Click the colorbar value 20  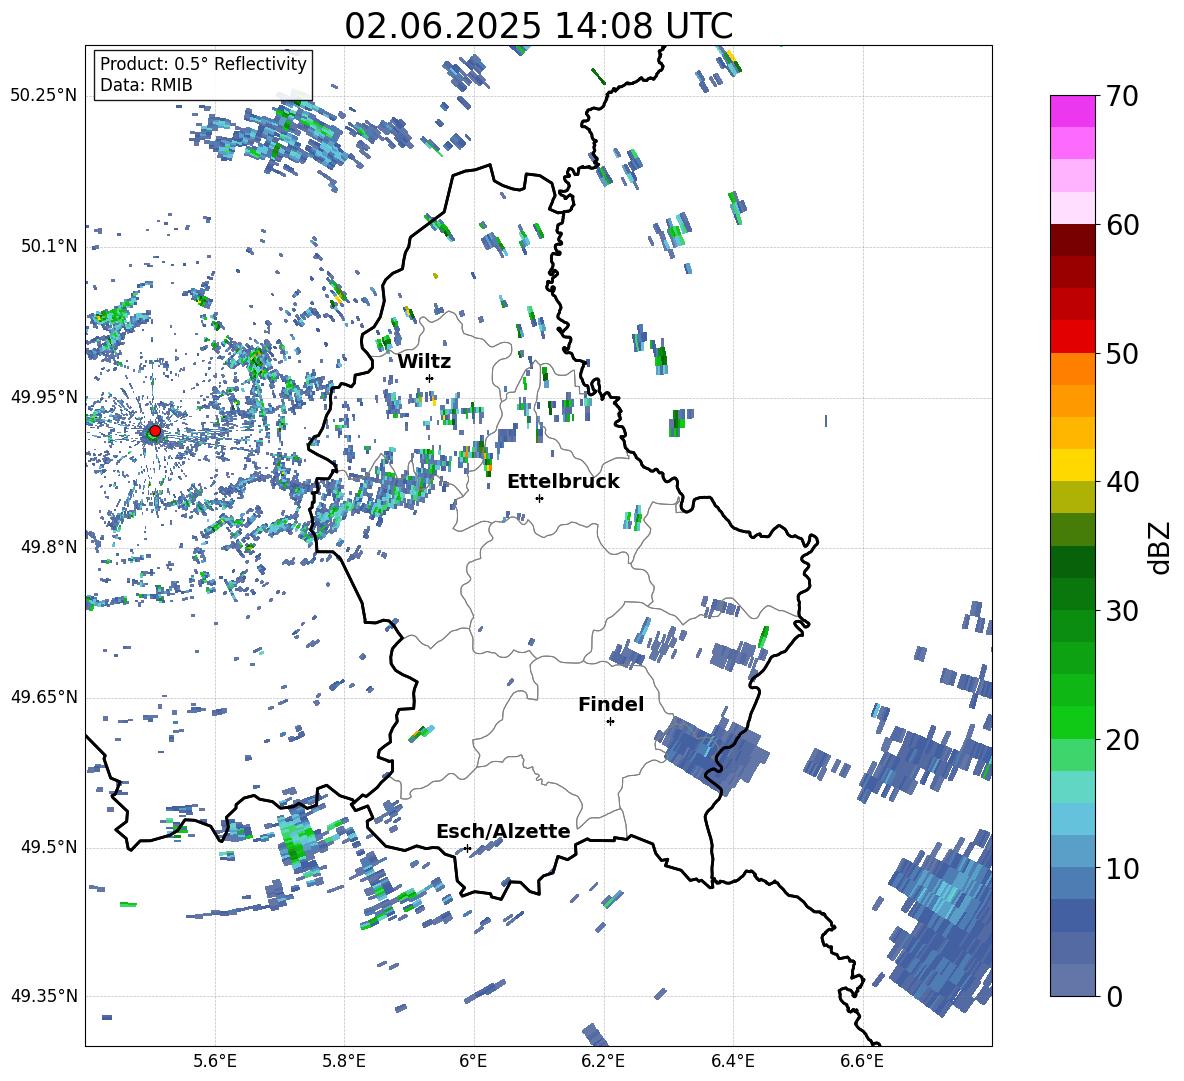1122,739
